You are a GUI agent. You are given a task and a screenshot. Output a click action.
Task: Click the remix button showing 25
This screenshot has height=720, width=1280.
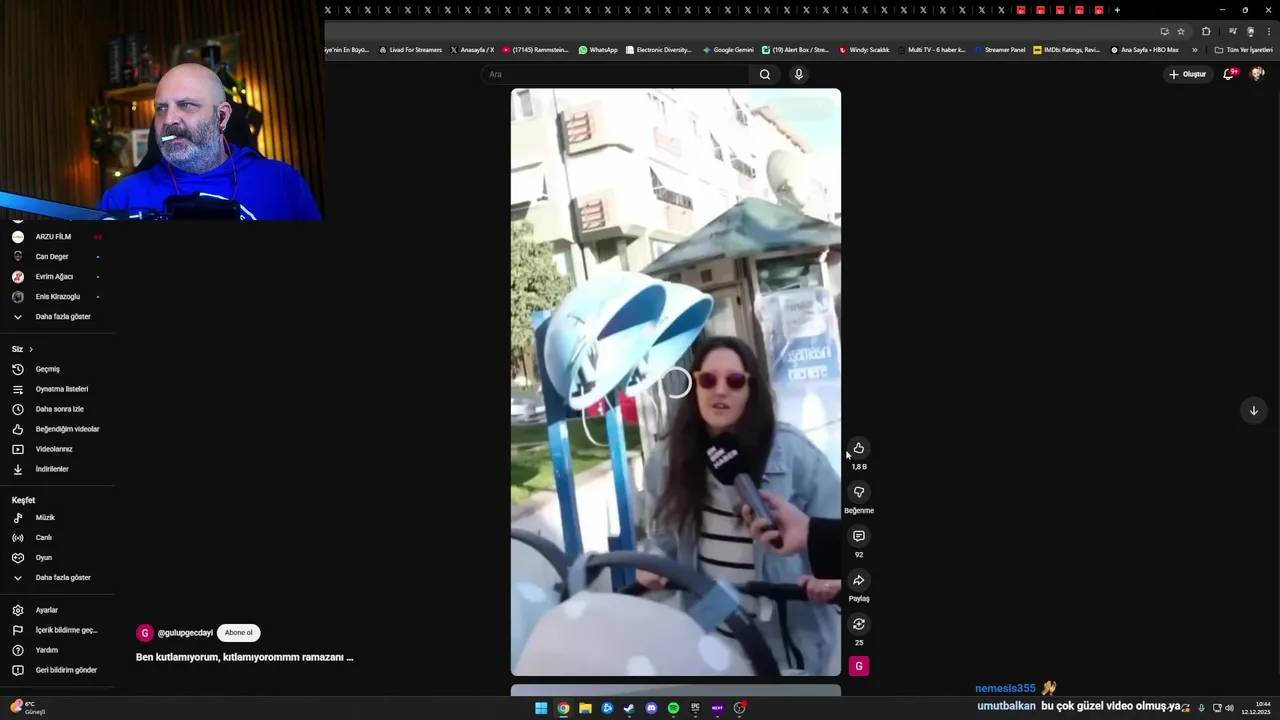[x=858, y=624]
